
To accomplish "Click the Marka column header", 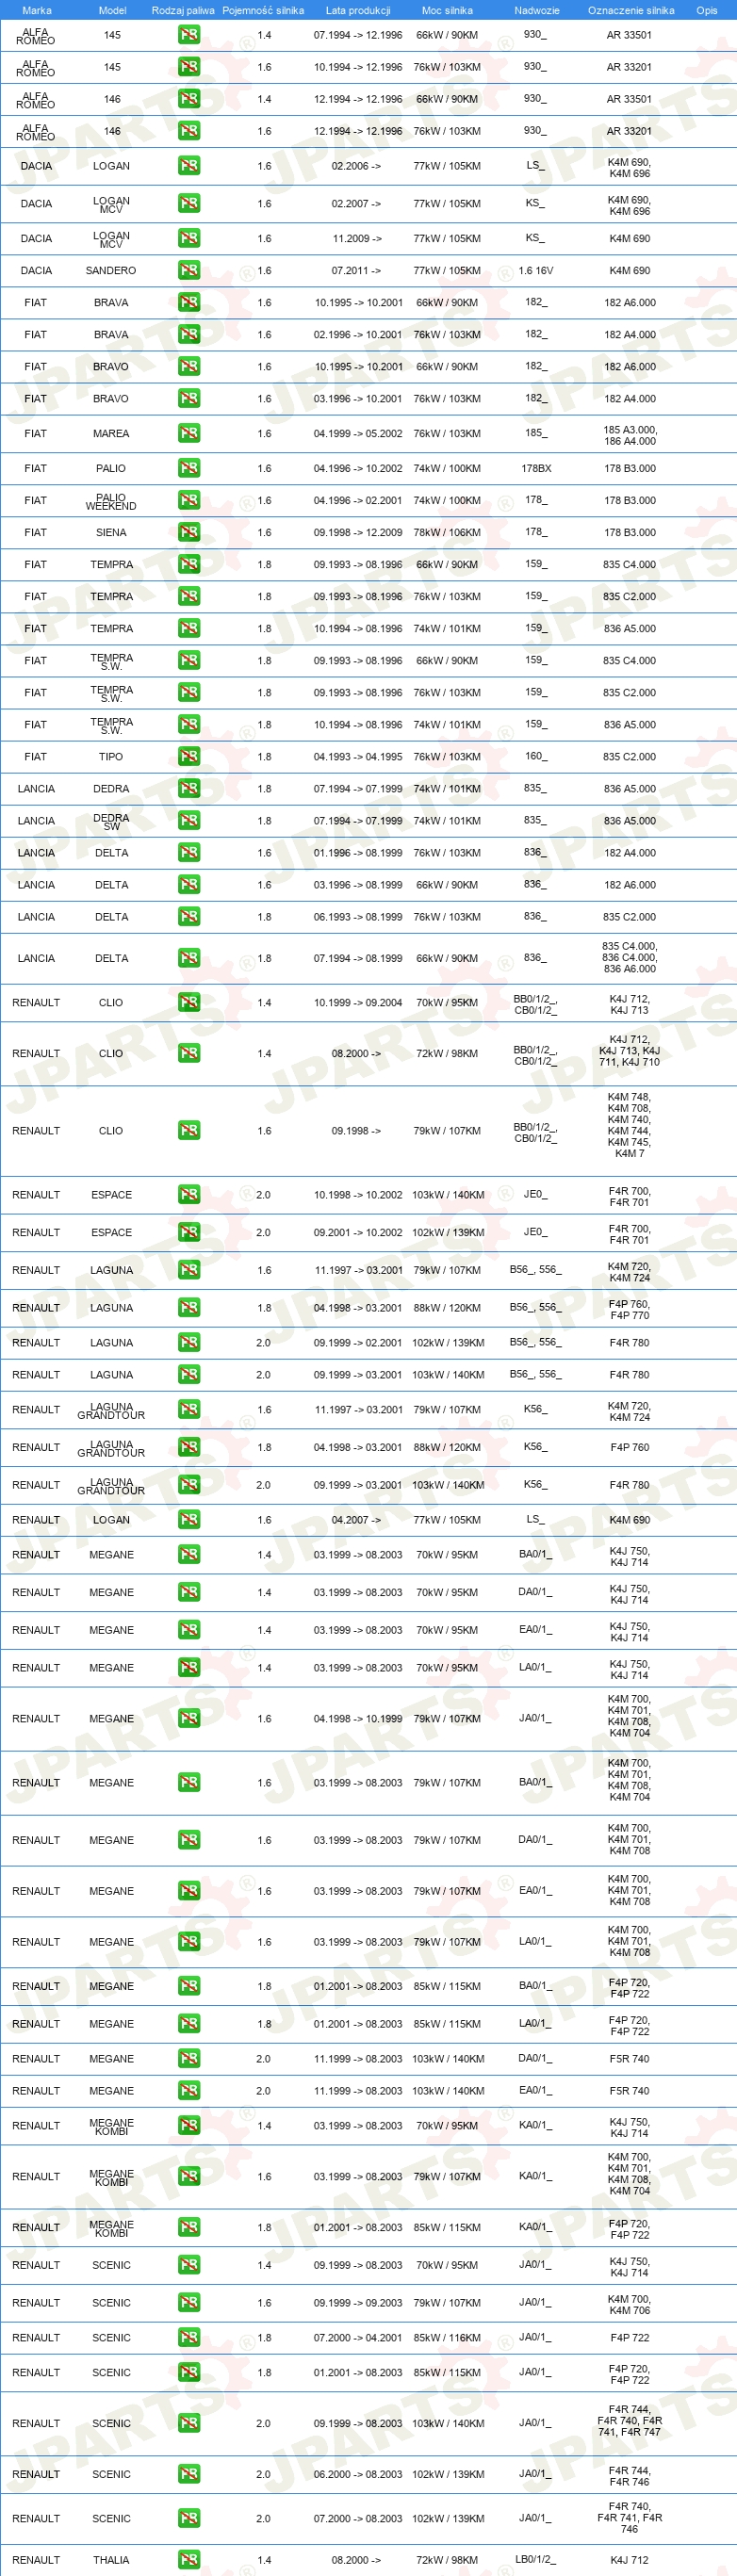I will [x=37, y=10].
